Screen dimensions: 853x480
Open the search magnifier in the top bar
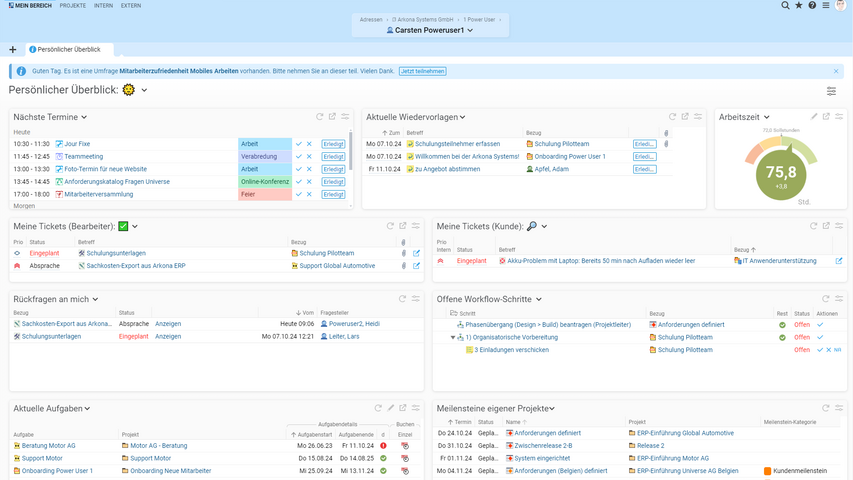tap(785, 6)
